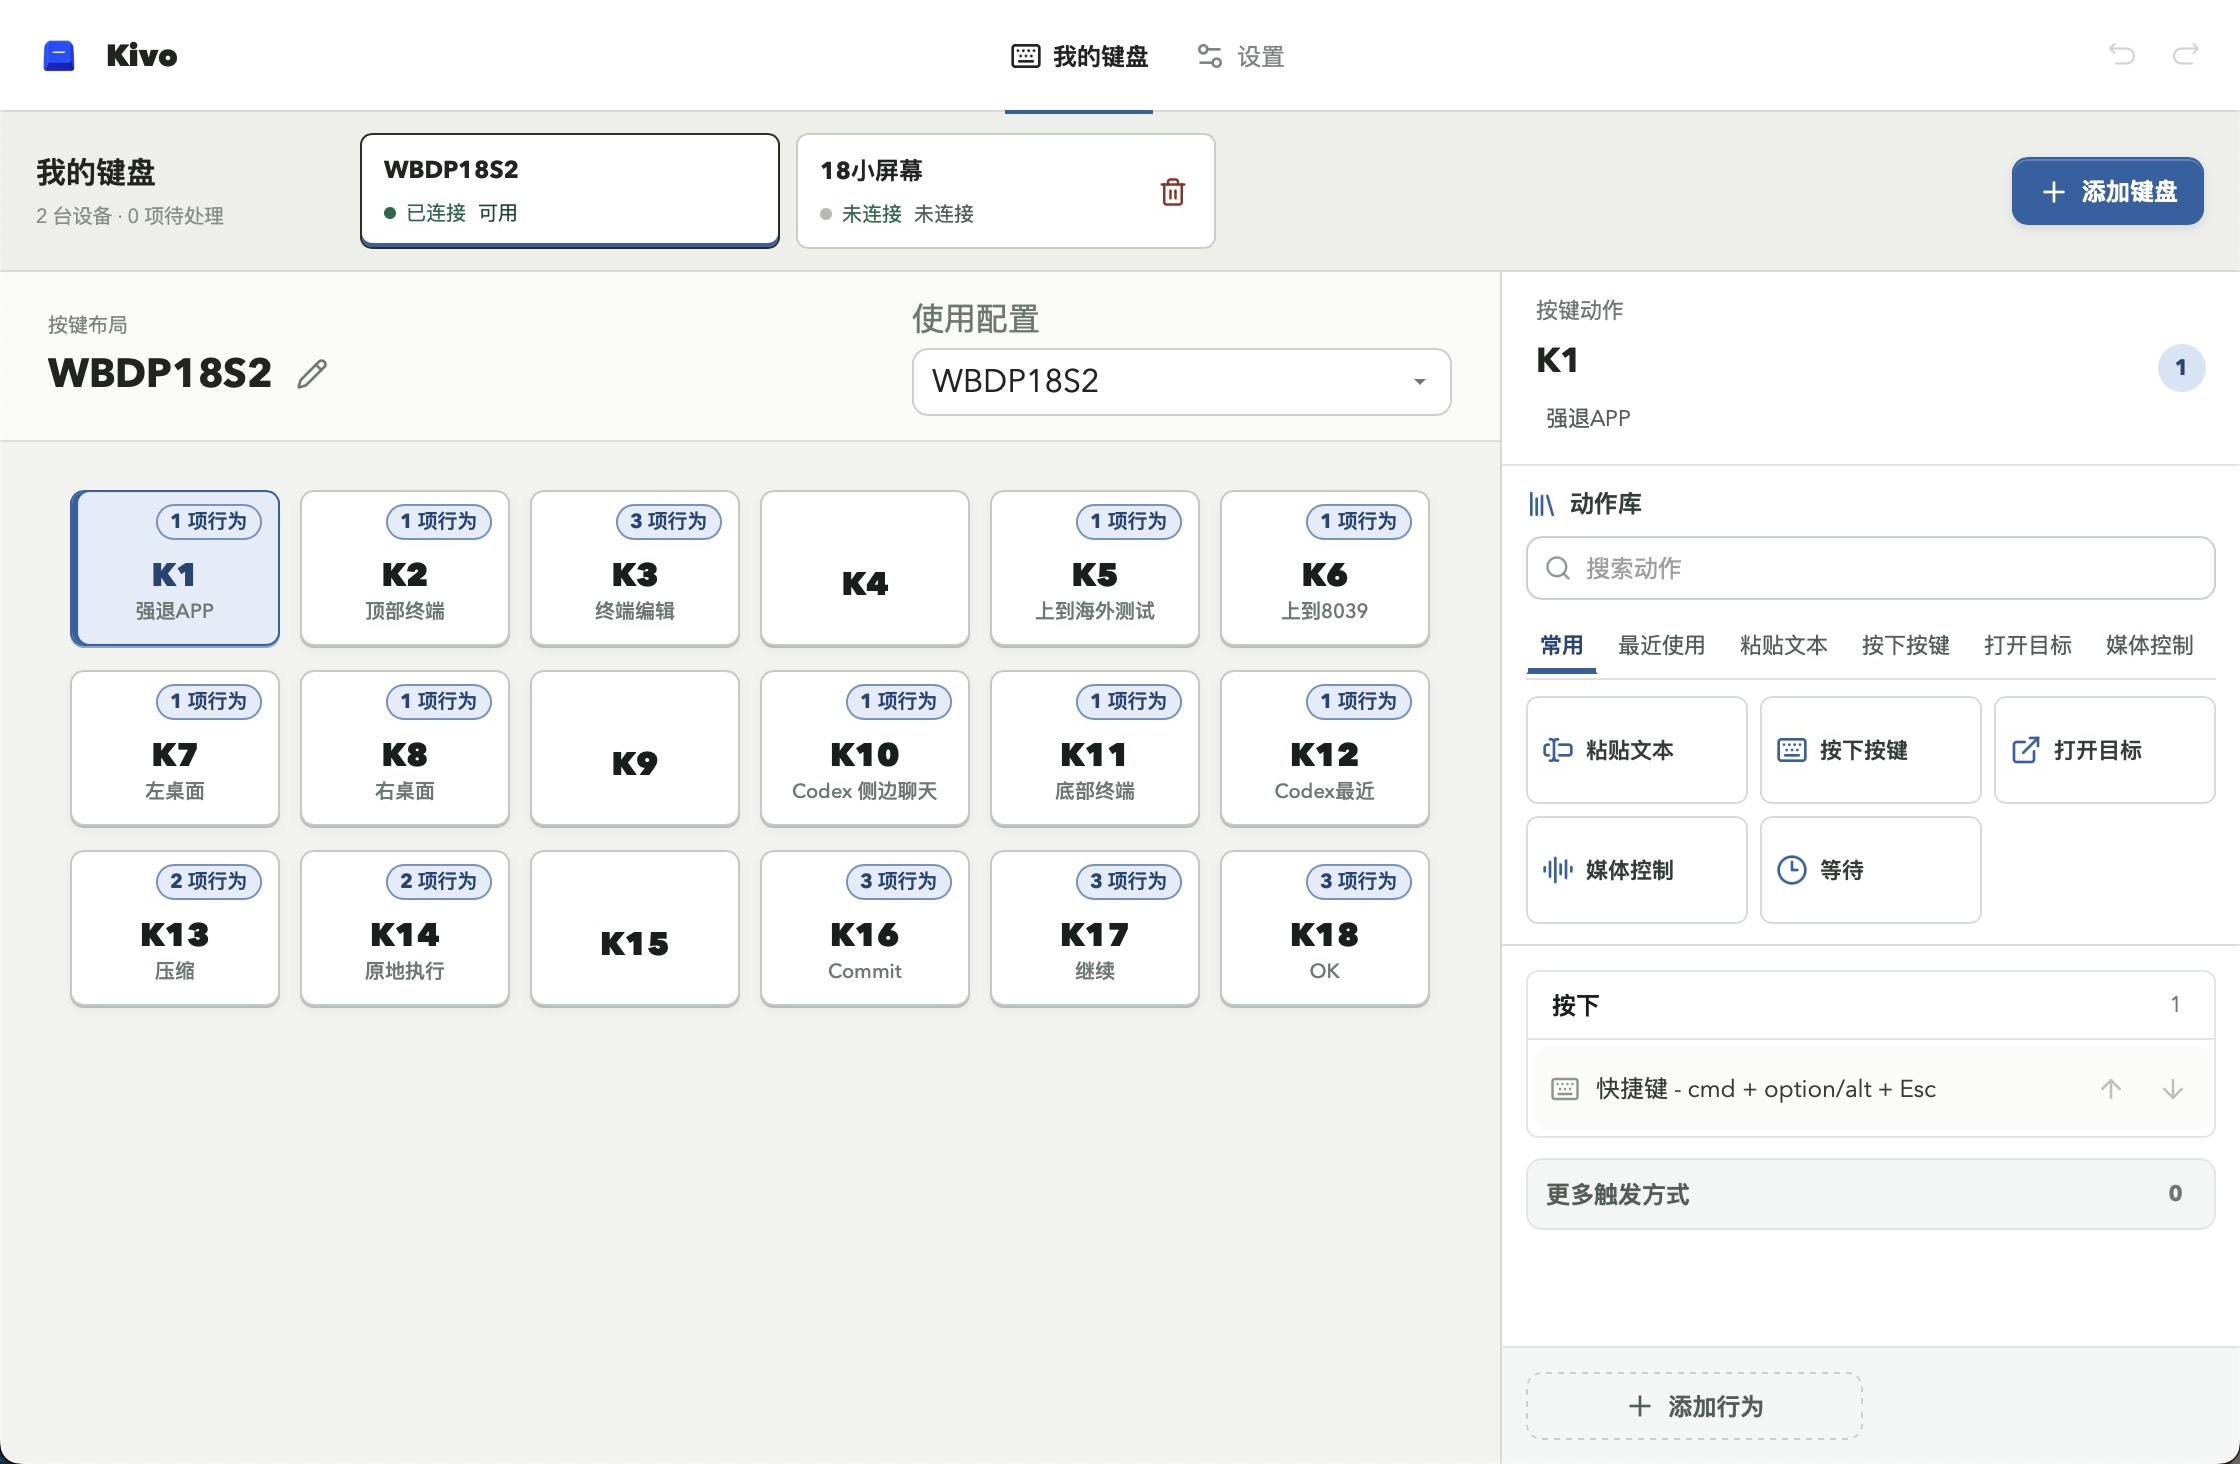Select key K2 顶部终端

(x=404, y=568)
